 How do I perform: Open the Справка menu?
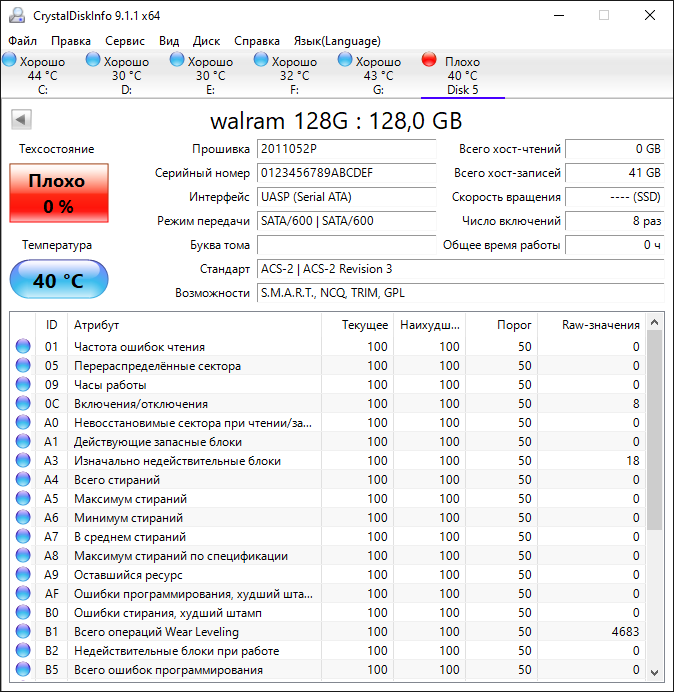[257, 41]
